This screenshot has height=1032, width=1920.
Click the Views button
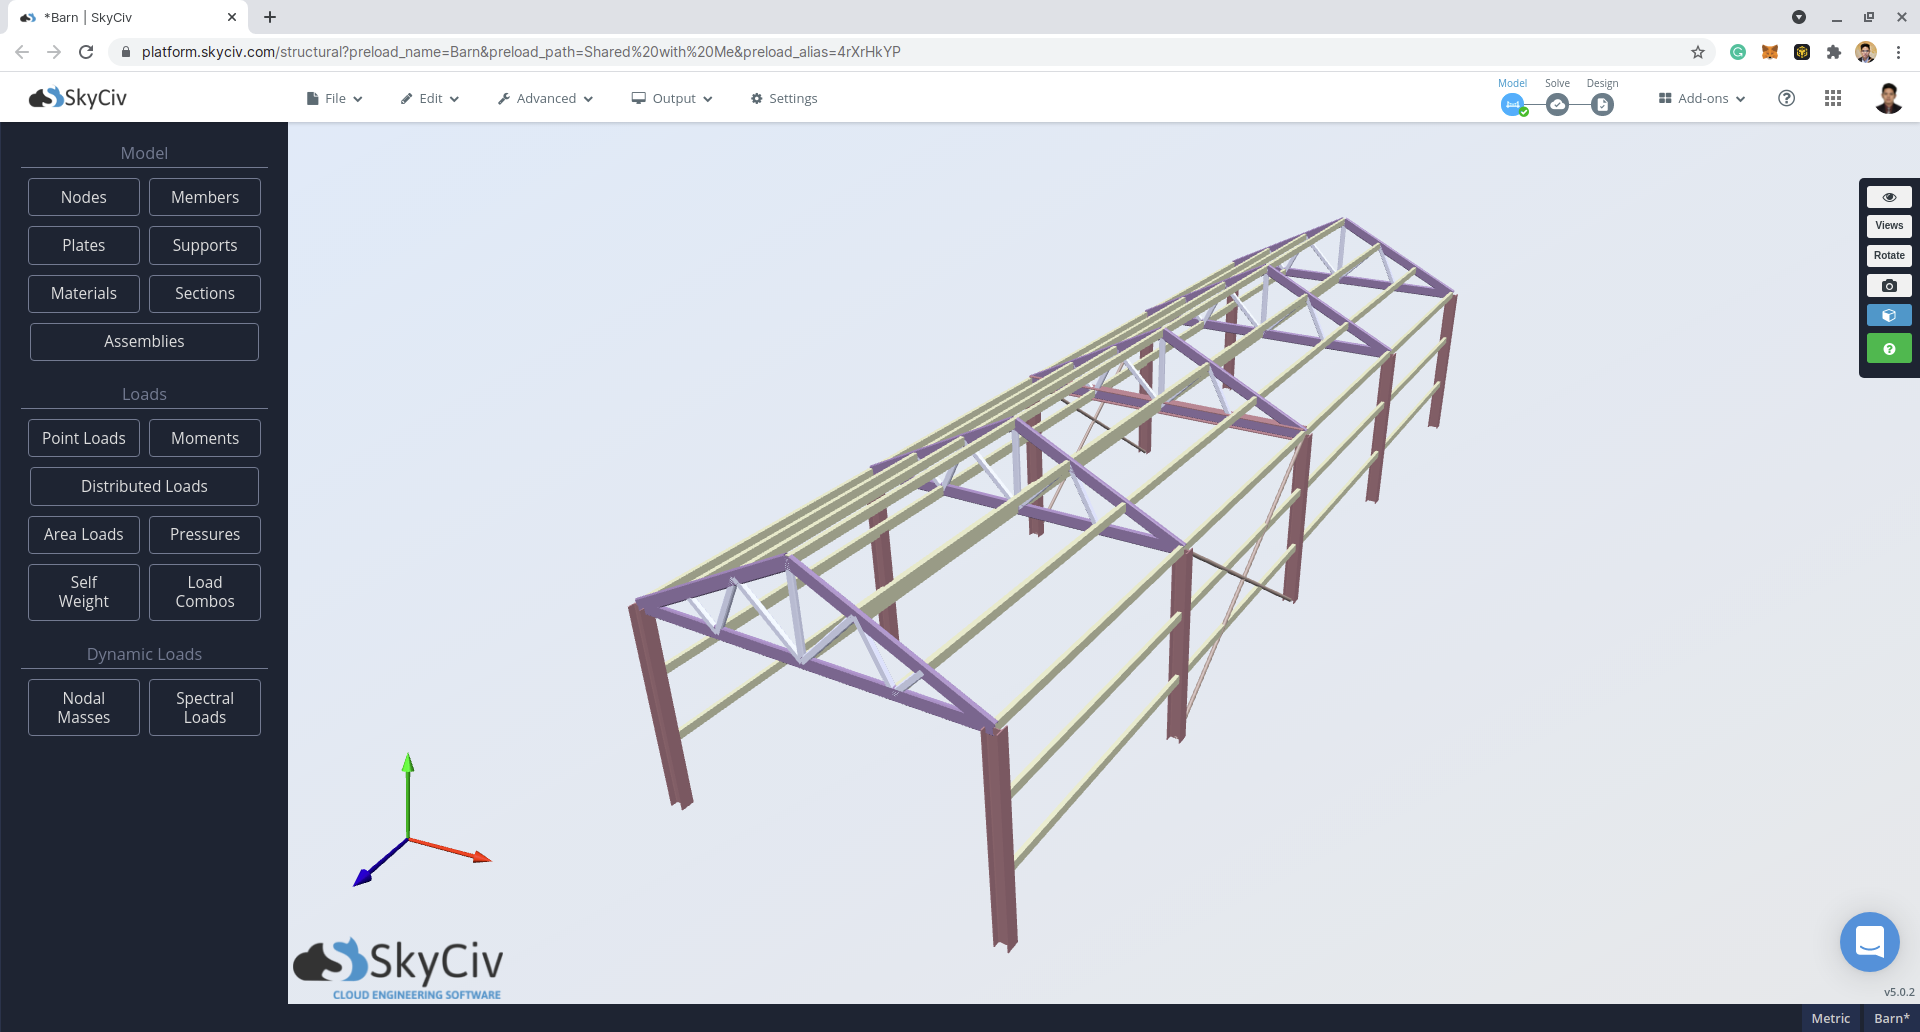[1888, 225]
